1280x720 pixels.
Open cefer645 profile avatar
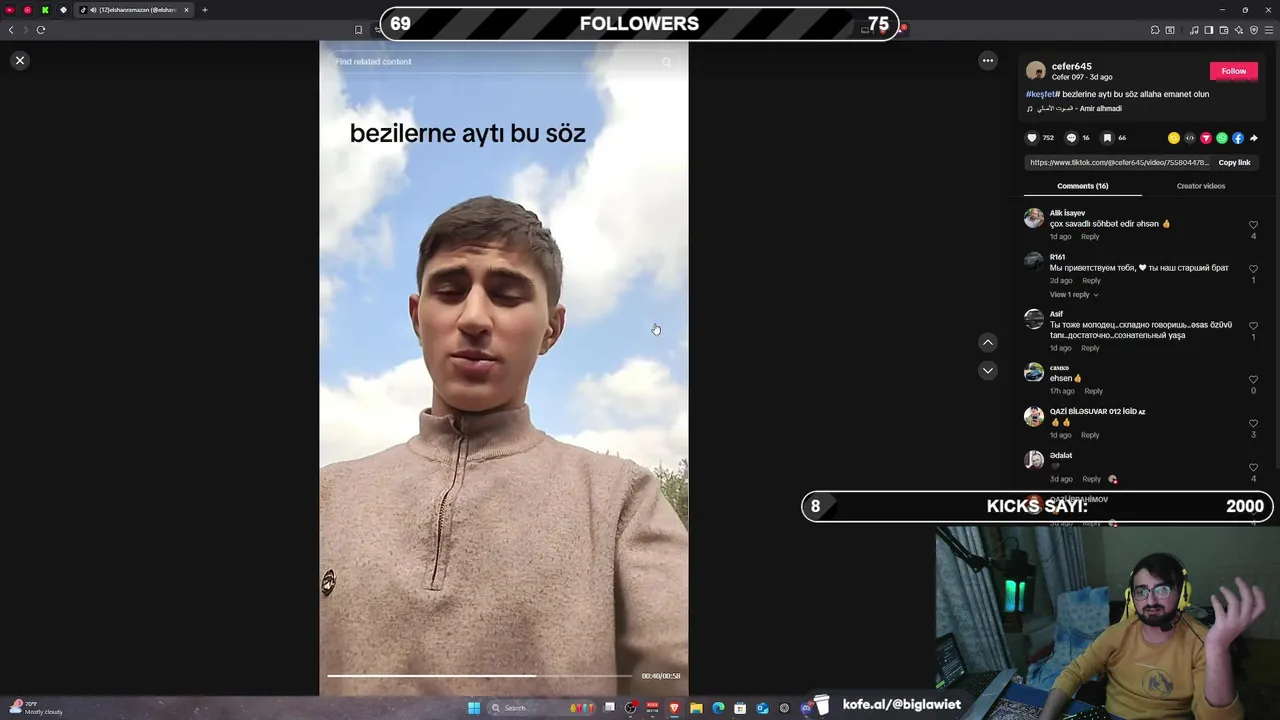[x=1036, y=71]
